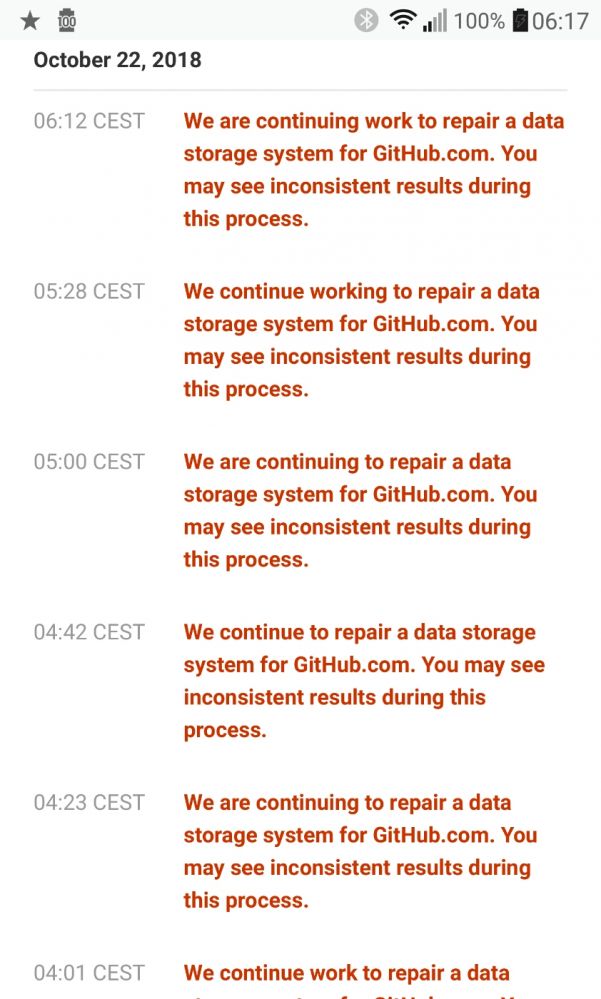
Task: Open the 05:28 CEST status update
Action: click(x=373, y=340)
